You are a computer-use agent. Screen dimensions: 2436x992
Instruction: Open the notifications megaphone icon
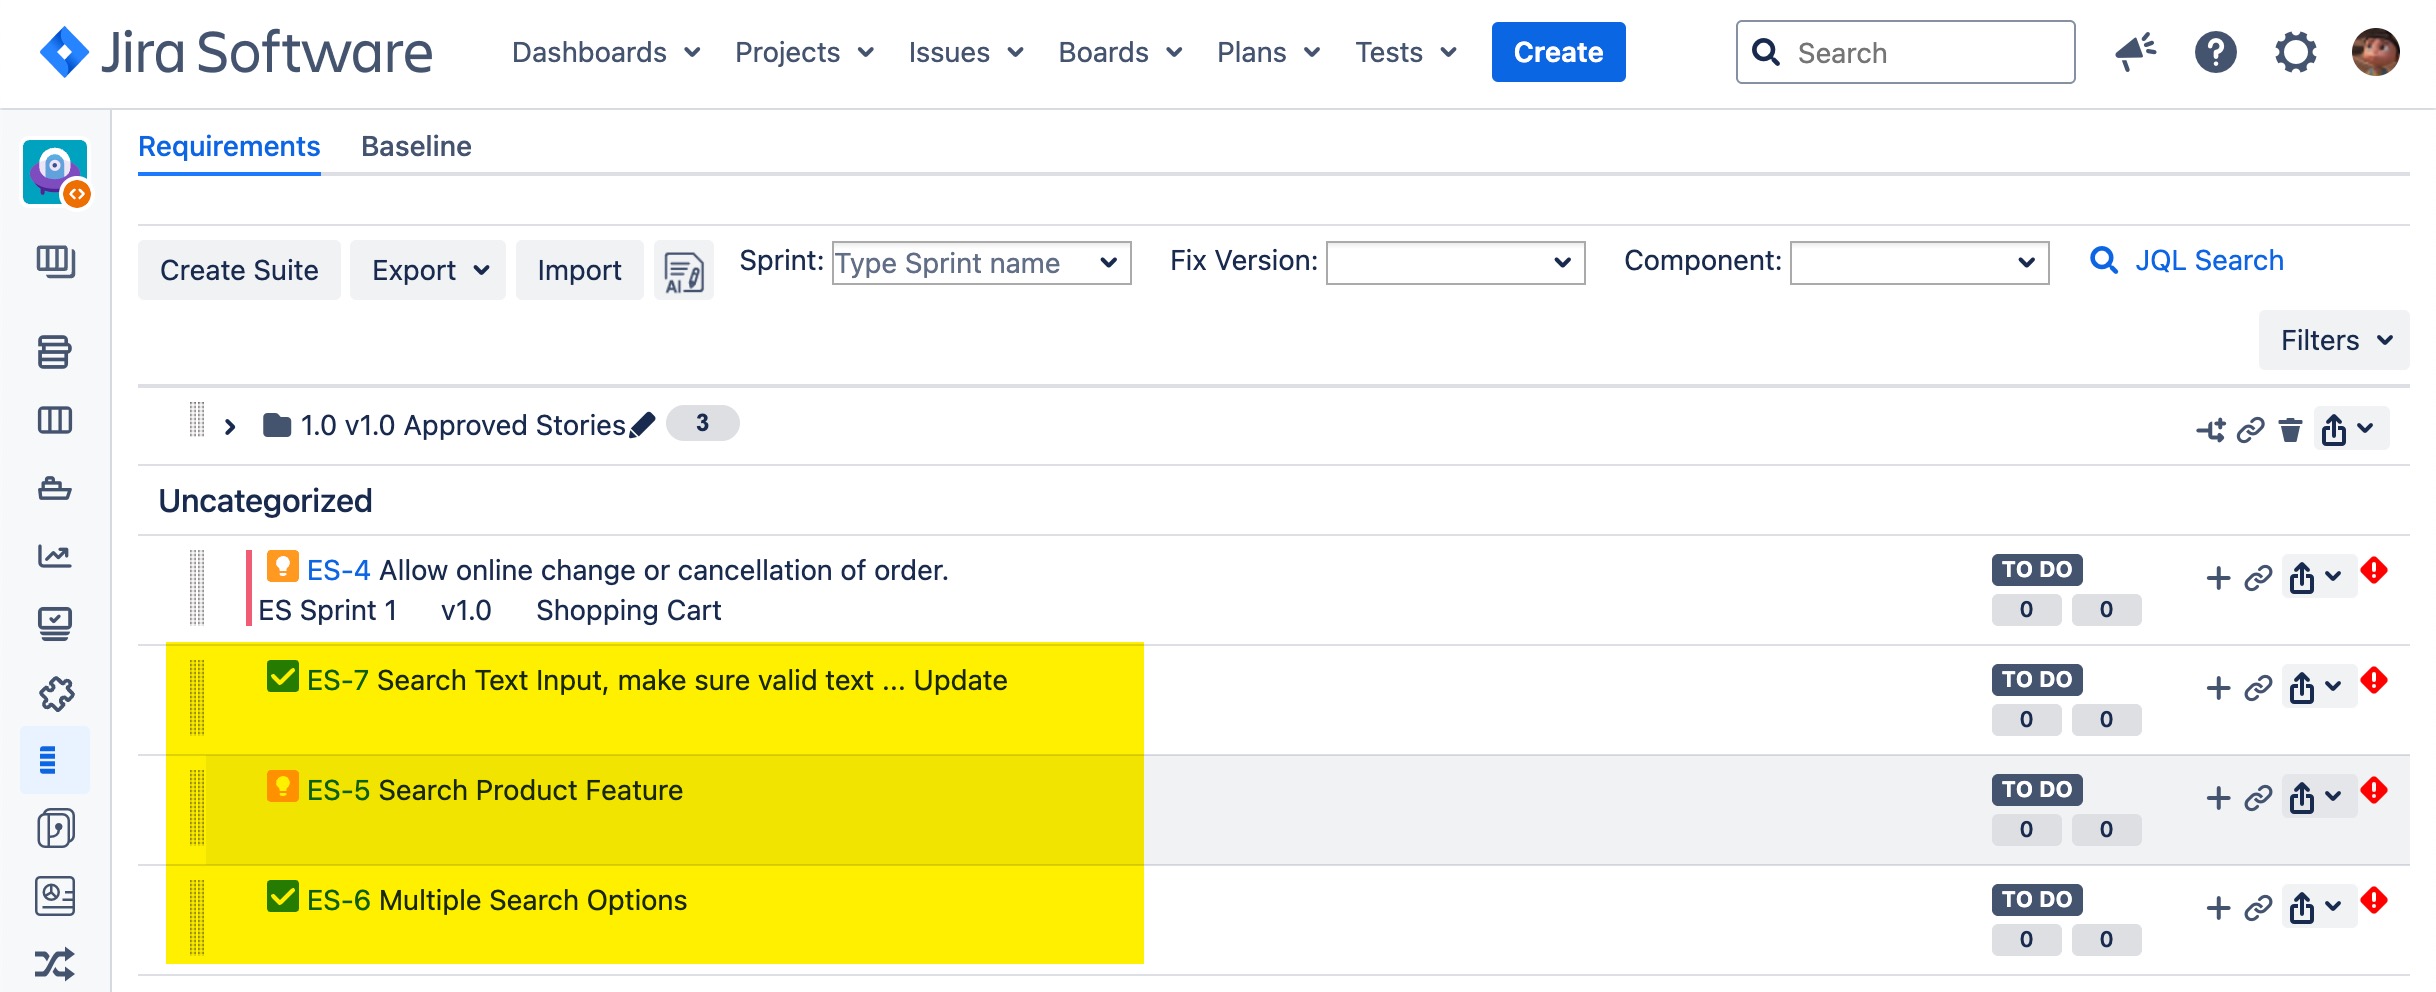2136,52
